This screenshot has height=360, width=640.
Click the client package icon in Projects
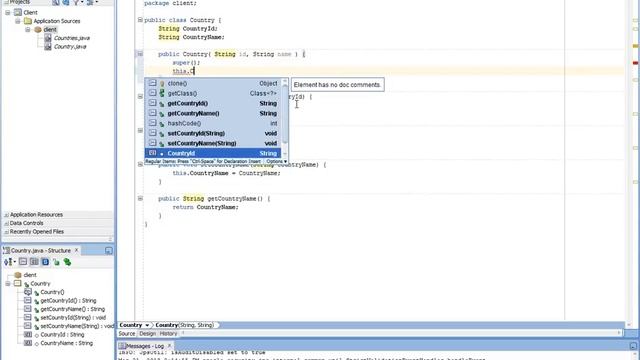38,30
